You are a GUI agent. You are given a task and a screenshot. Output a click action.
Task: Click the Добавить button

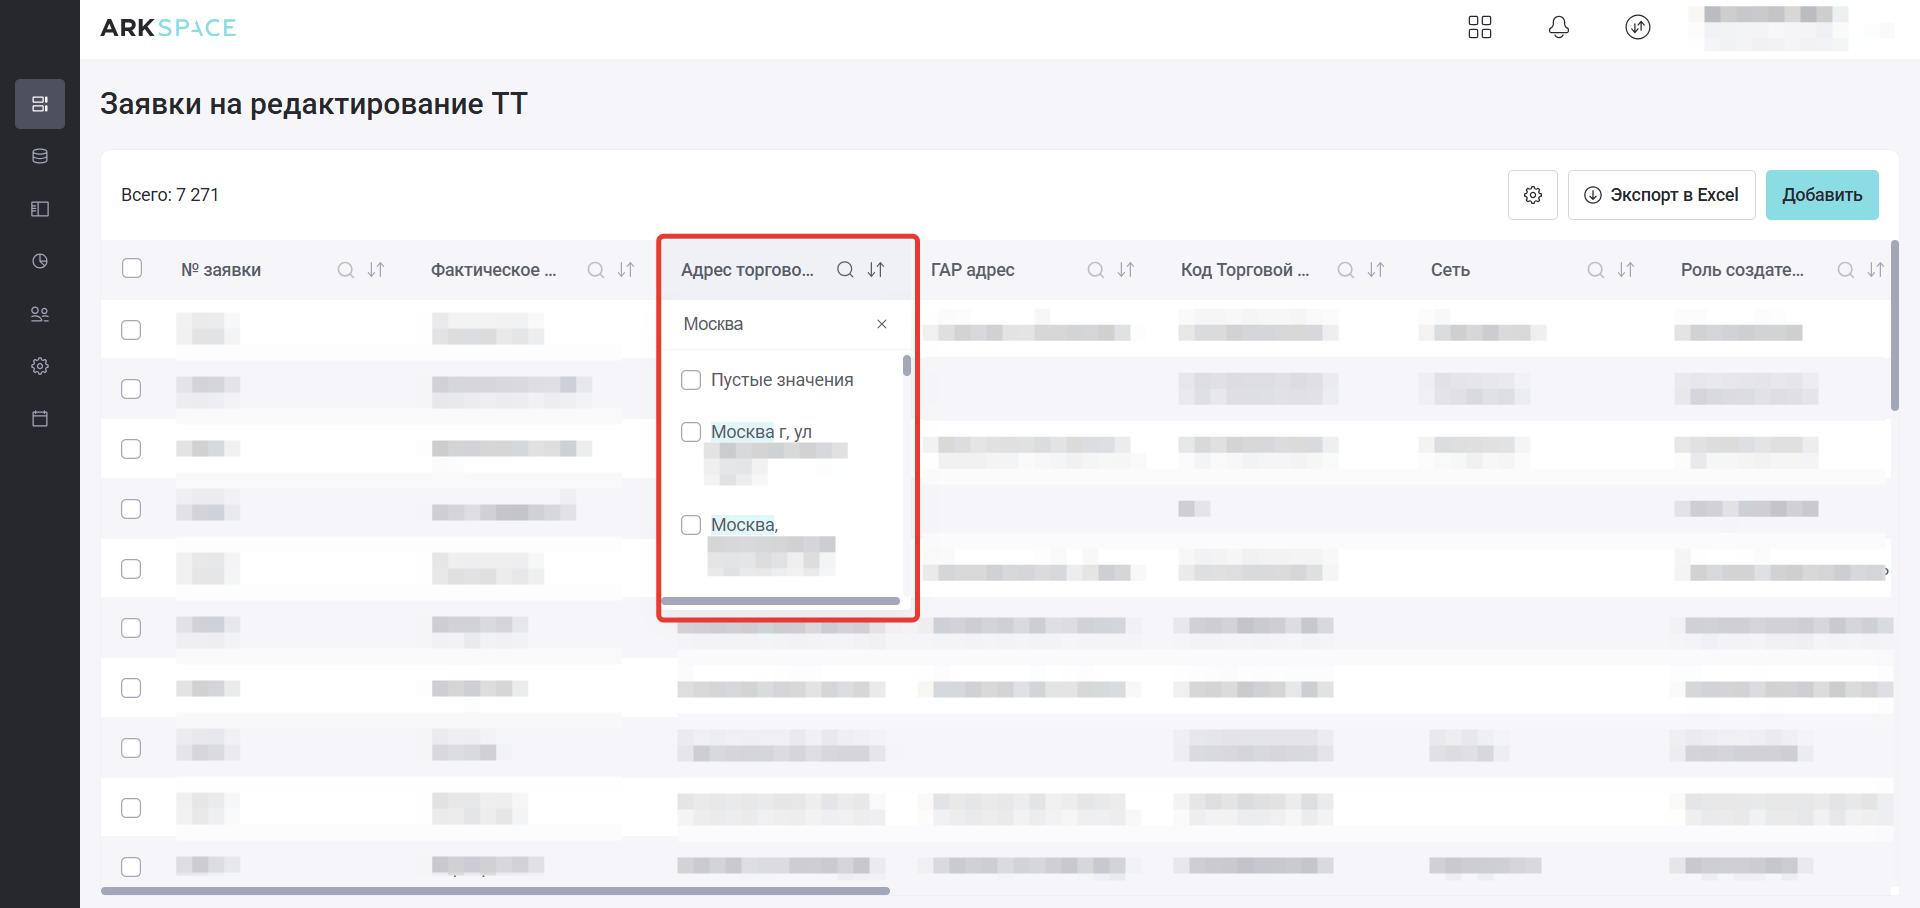click(x=1821, y=195)
